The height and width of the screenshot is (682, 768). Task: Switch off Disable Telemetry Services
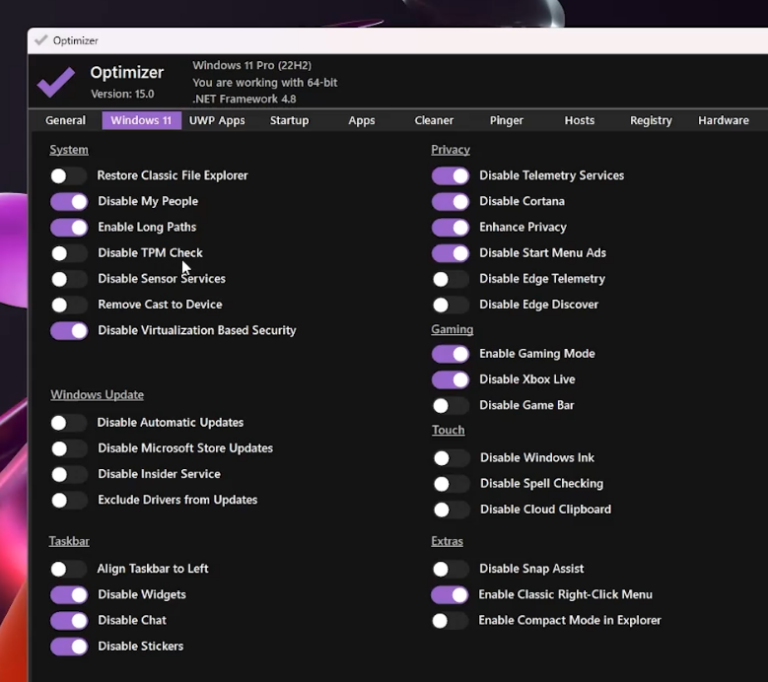tap(450, 176)
